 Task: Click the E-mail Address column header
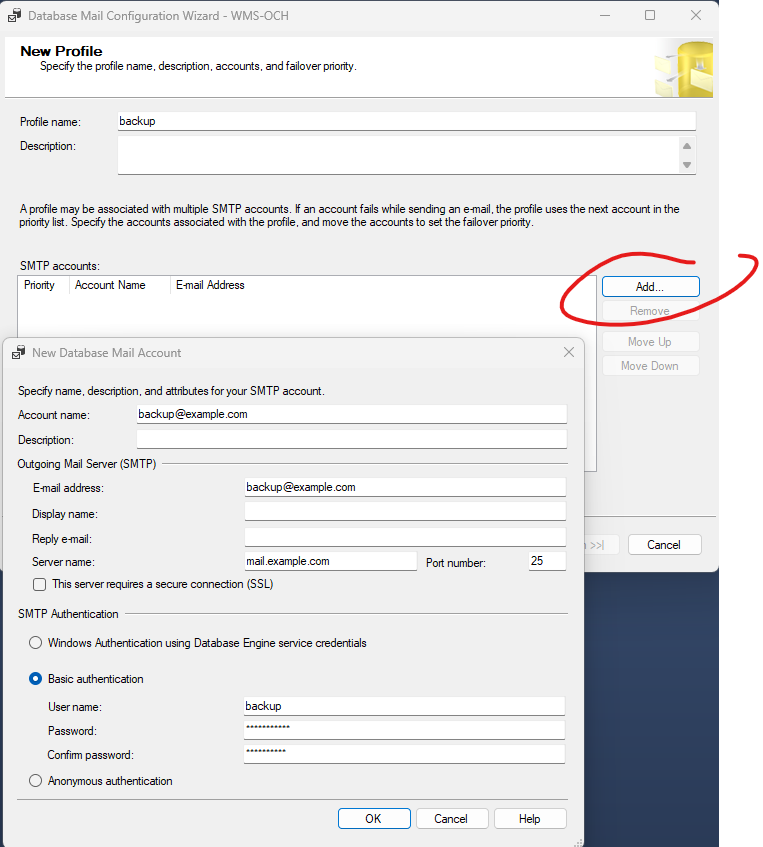[210, 286]
